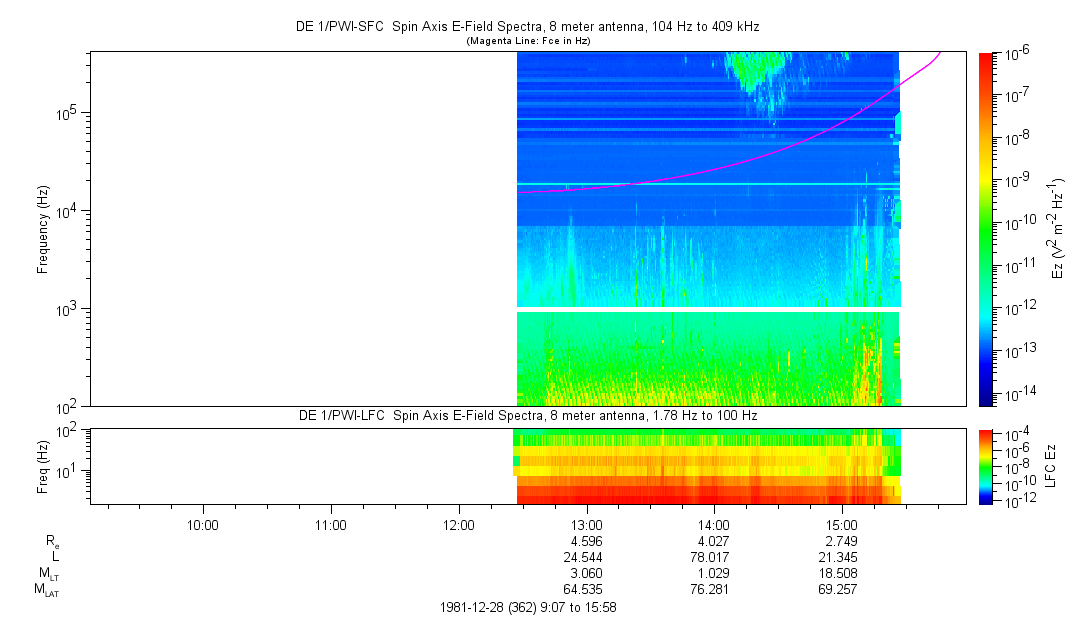Image resolution: width=1083 pixels, height=620 pixels.
Task: Click the Re value 2.749
Action: [x=842, y=541]
